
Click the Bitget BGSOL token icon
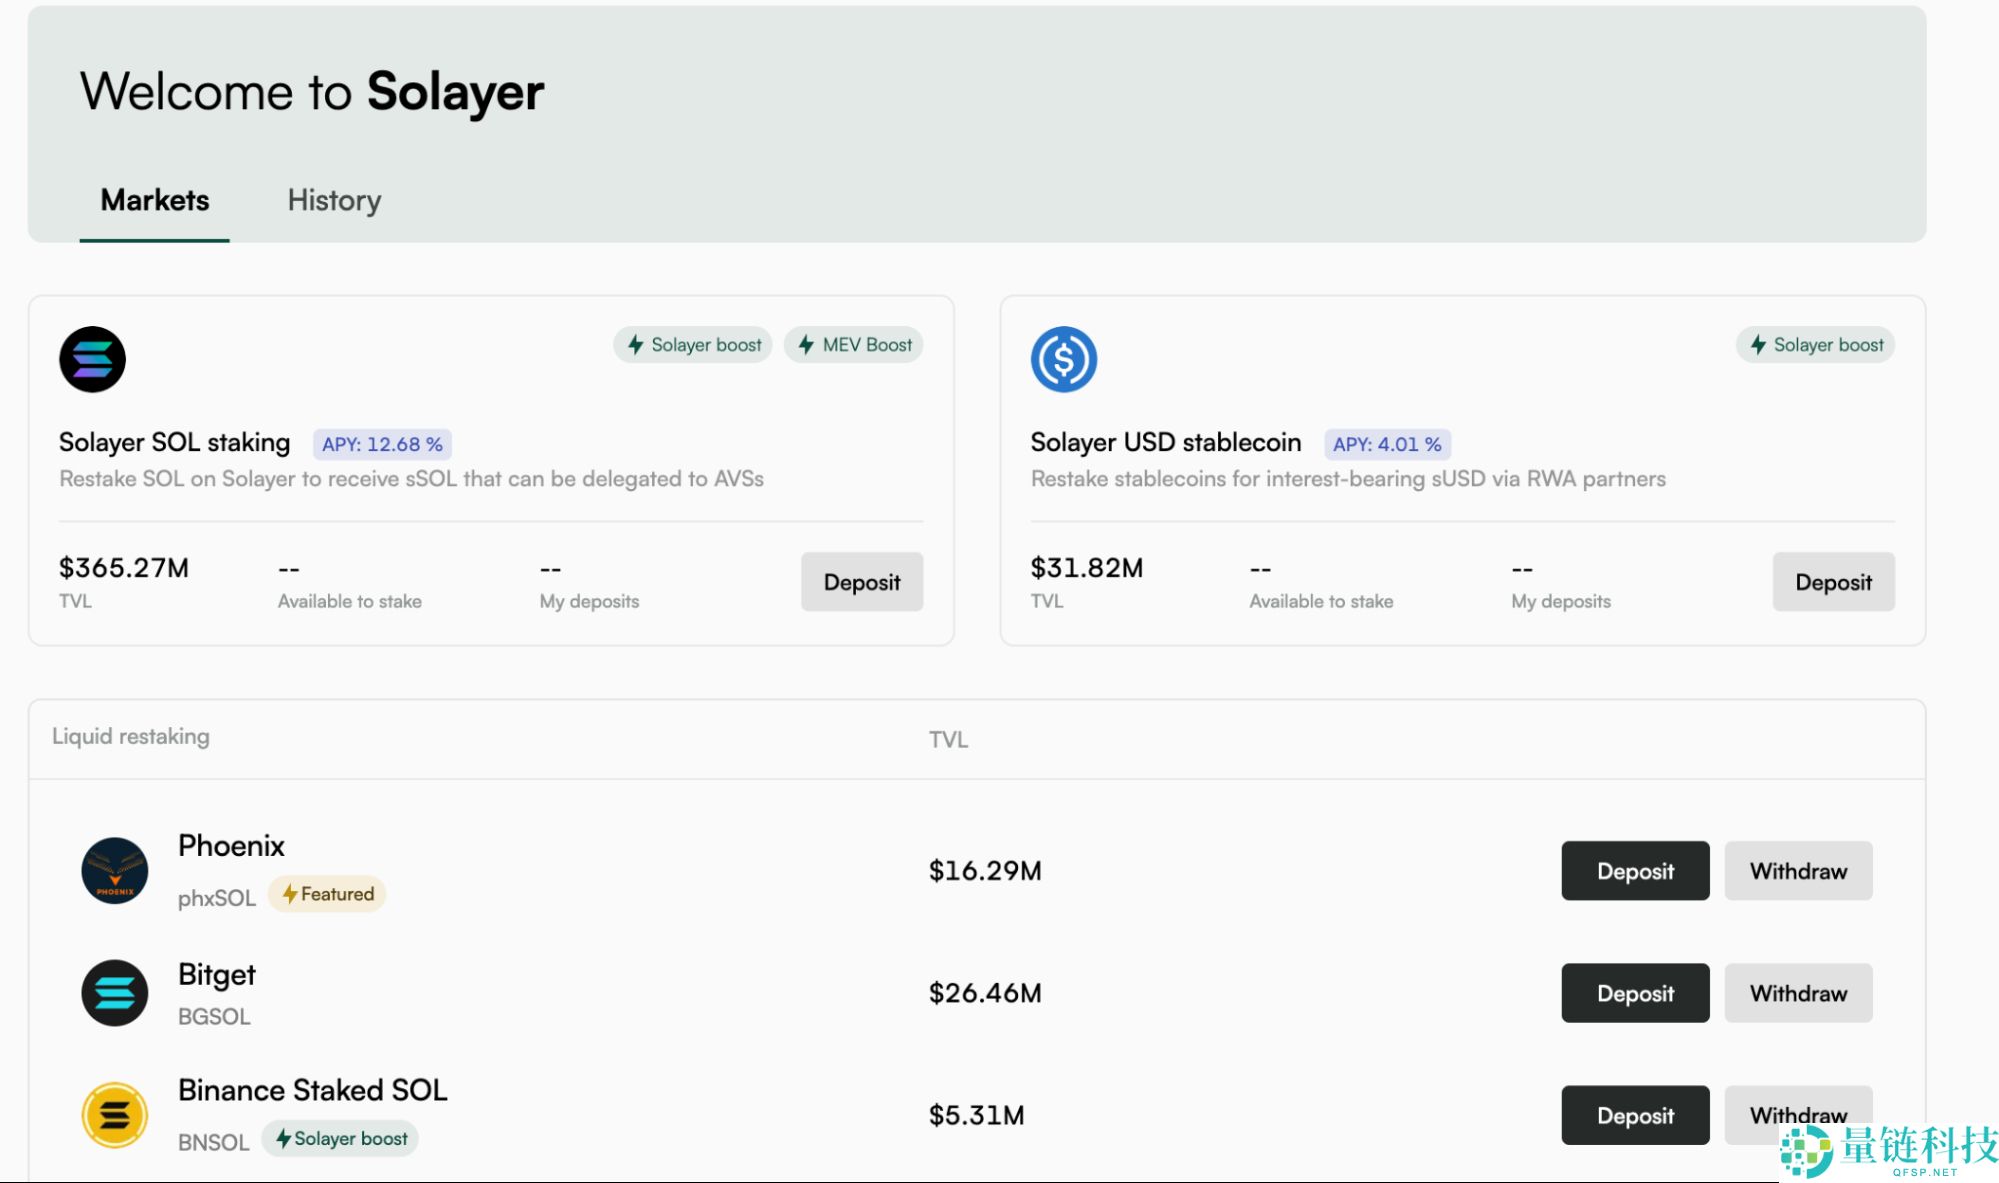coord(115,992)
